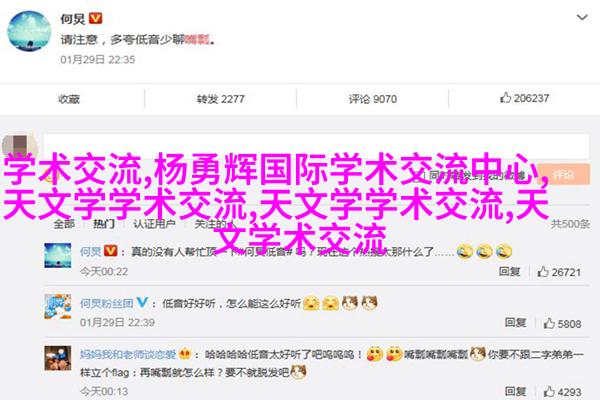Select the 全部 comments tab
Image resolution: width=600 pixels, height=400 pixels.
tap(64, 224)
